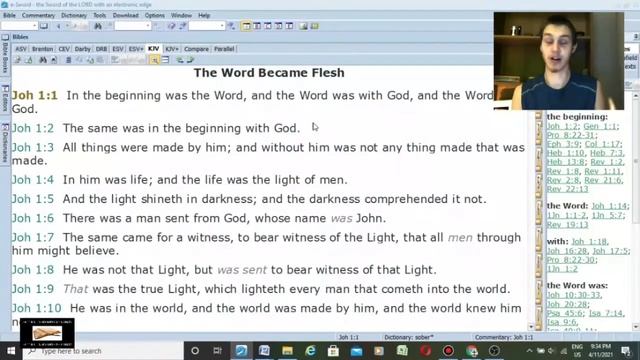Open the Commentary menu
The height and width of the screenshot is (360, 640).
pyautogui.click(x=38, y=16)
